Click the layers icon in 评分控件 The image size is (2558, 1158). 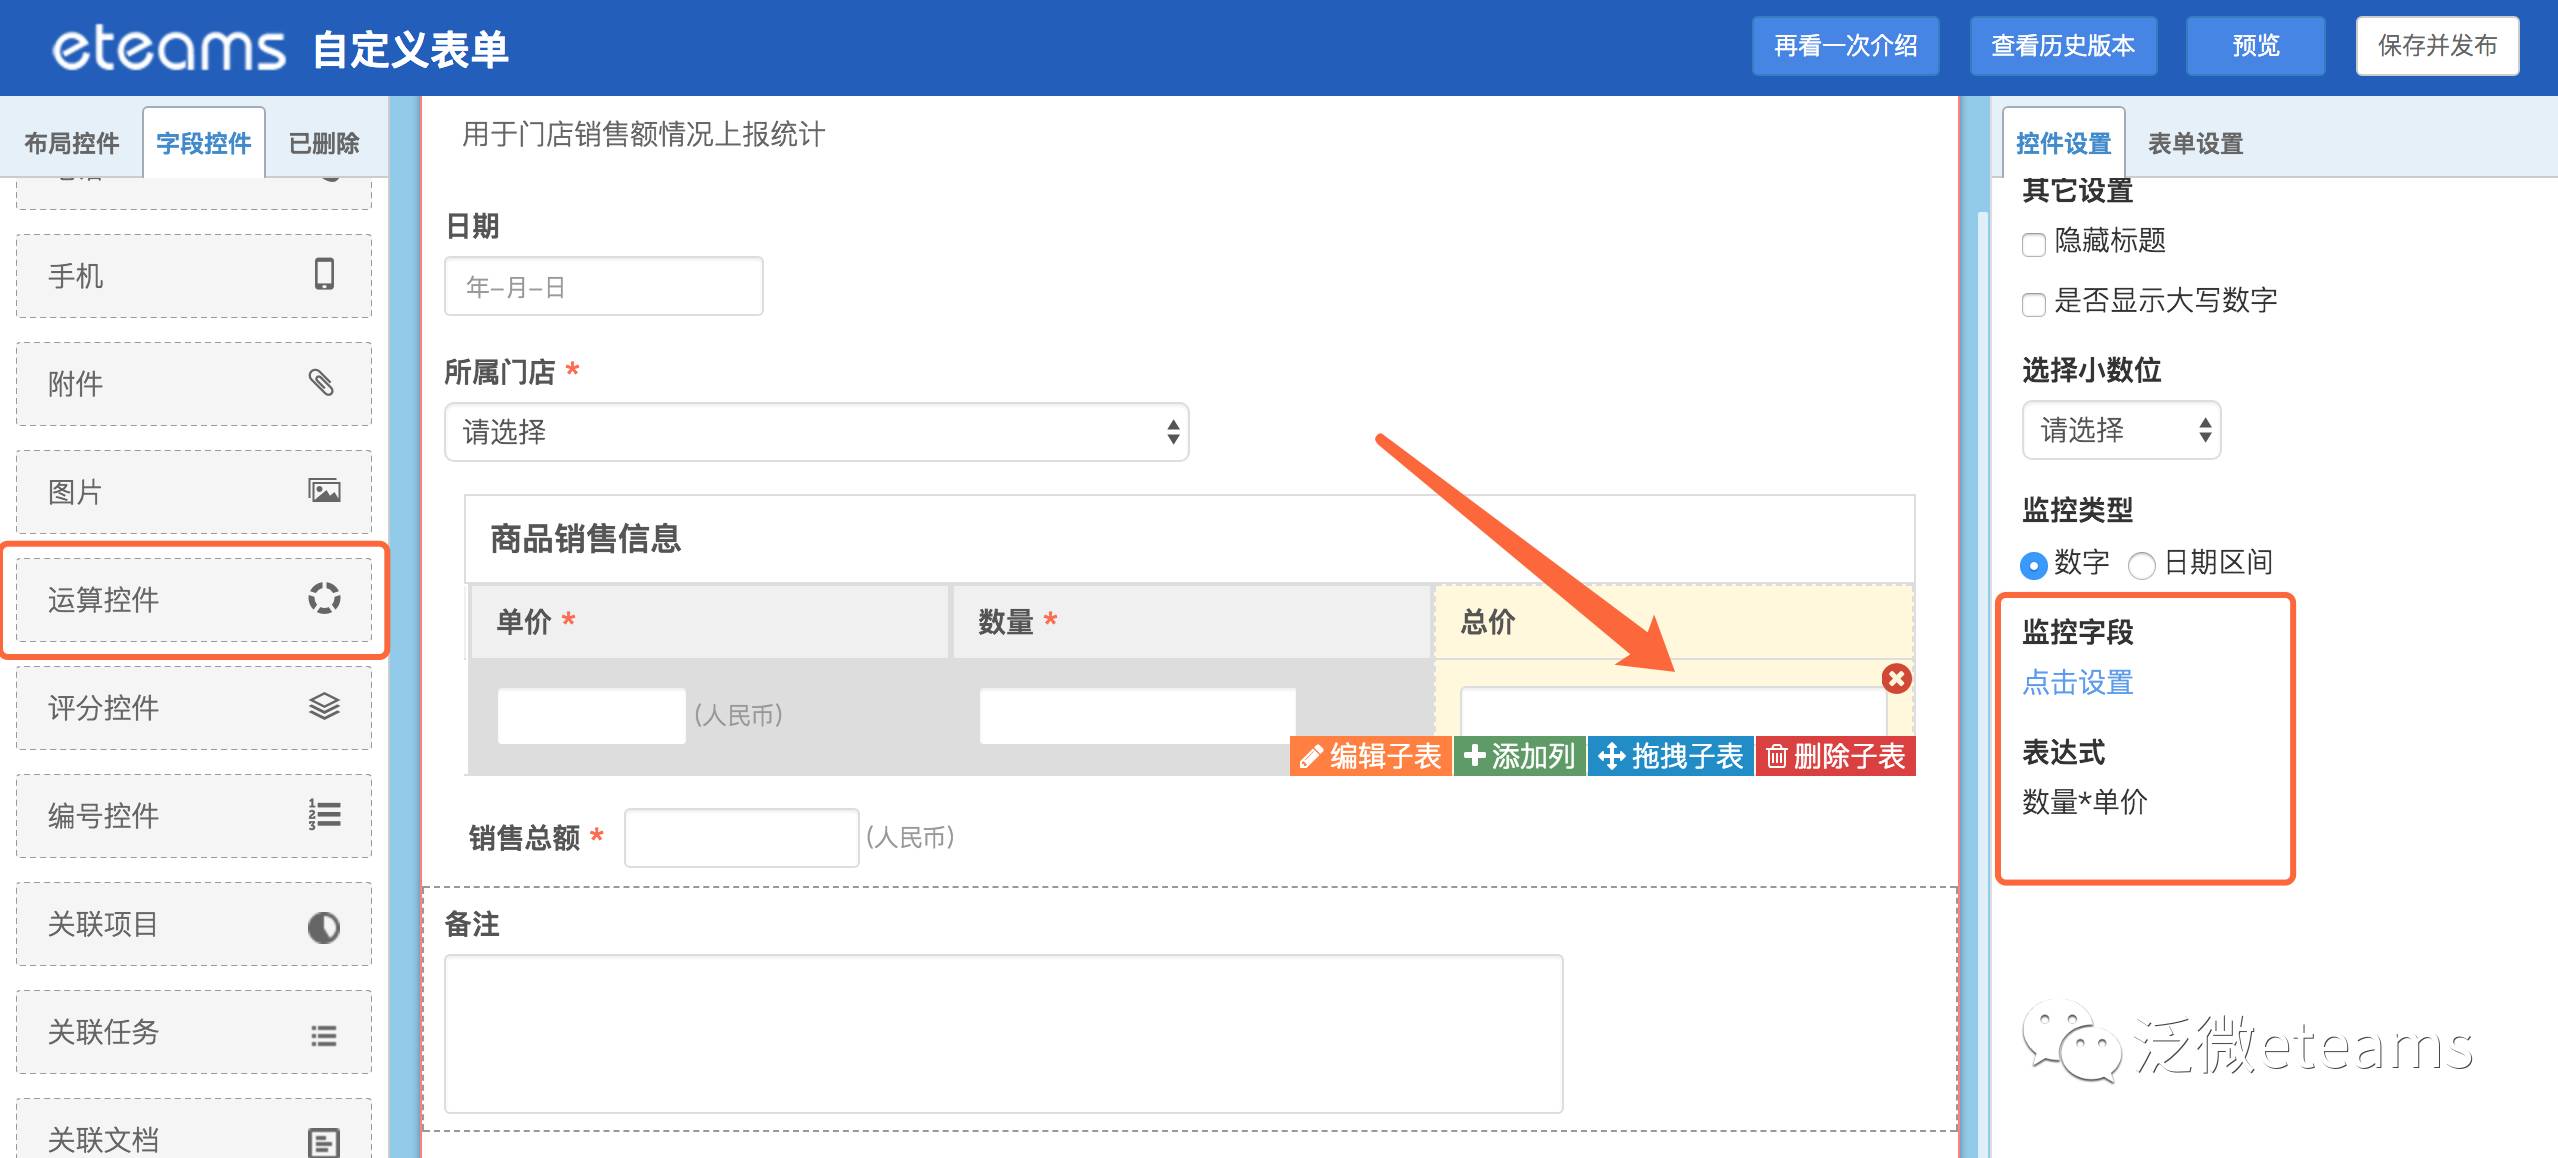point(324,706)
